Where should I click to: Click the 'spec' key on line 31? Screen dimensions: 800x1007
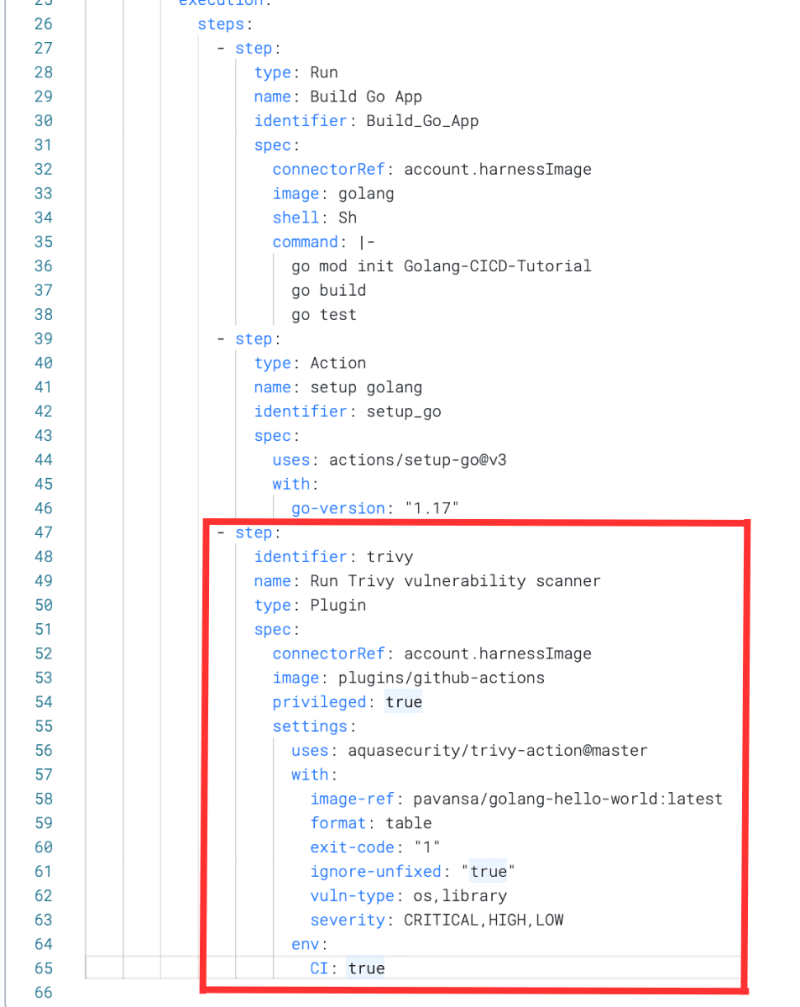(x=272, y=146)
